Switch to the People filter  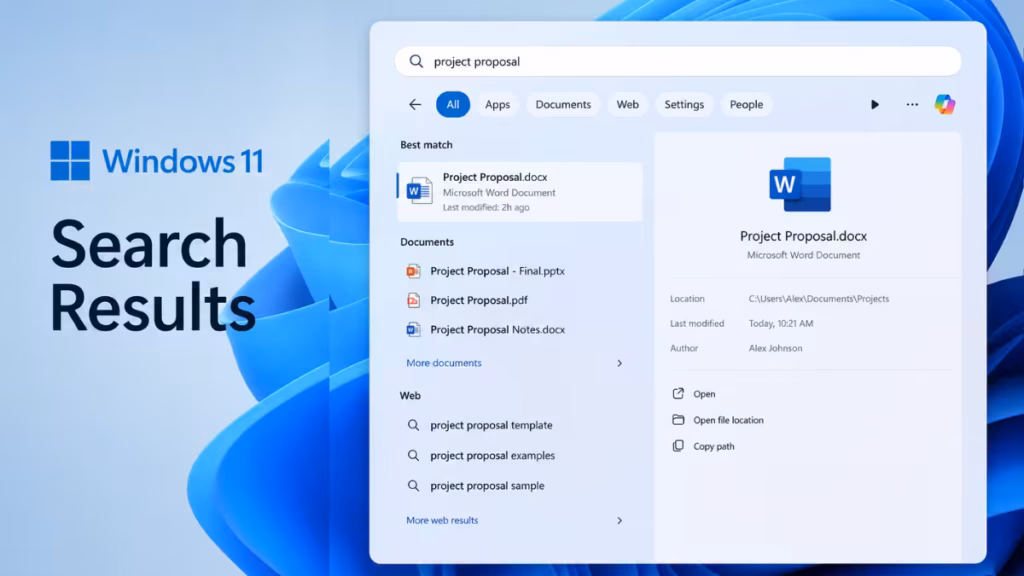tap(746, 104)
